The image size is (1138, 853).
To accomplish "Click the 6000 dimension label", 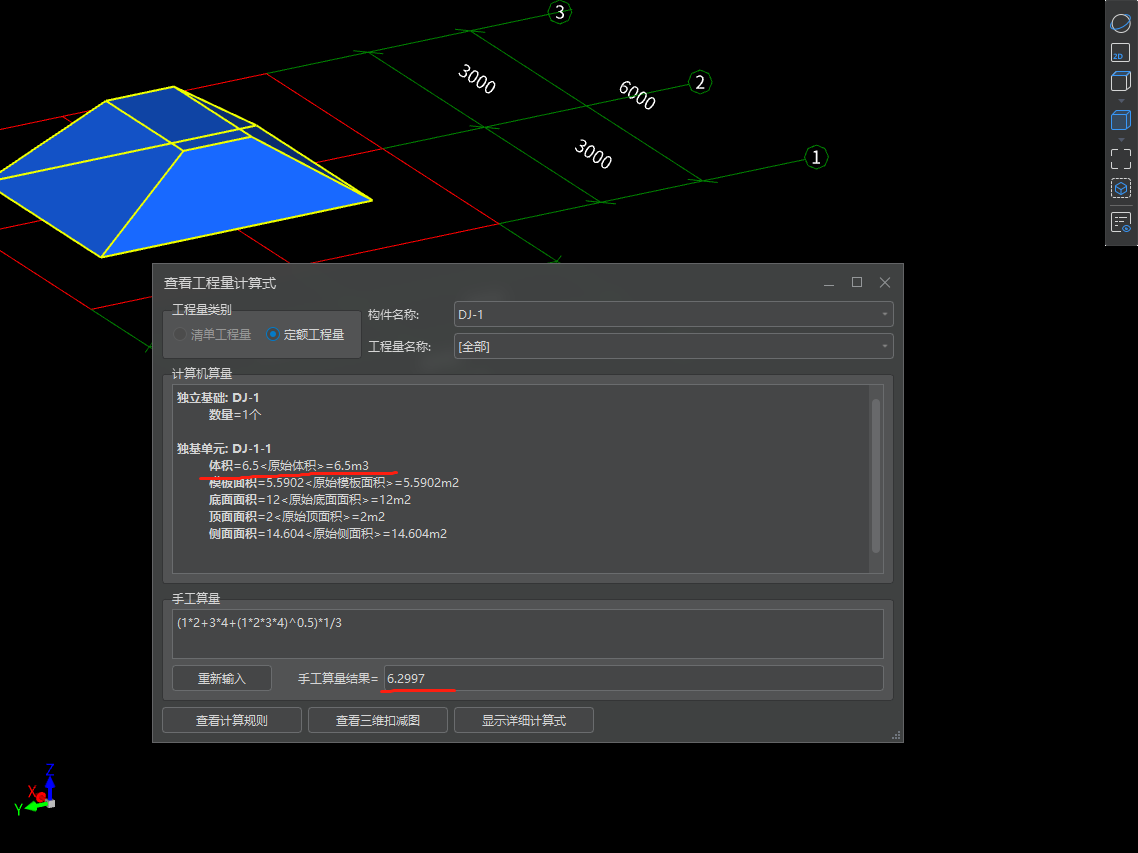I will tap(637, 95).
